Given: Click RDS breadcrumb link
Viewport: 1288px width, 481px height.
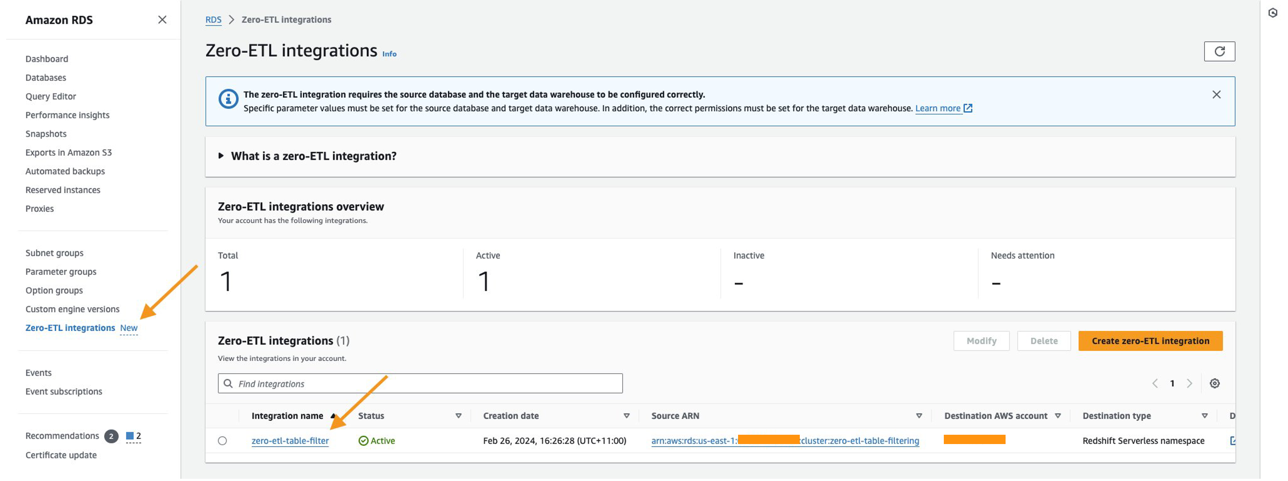Looking at the screenshot, I should pos(213,20).
